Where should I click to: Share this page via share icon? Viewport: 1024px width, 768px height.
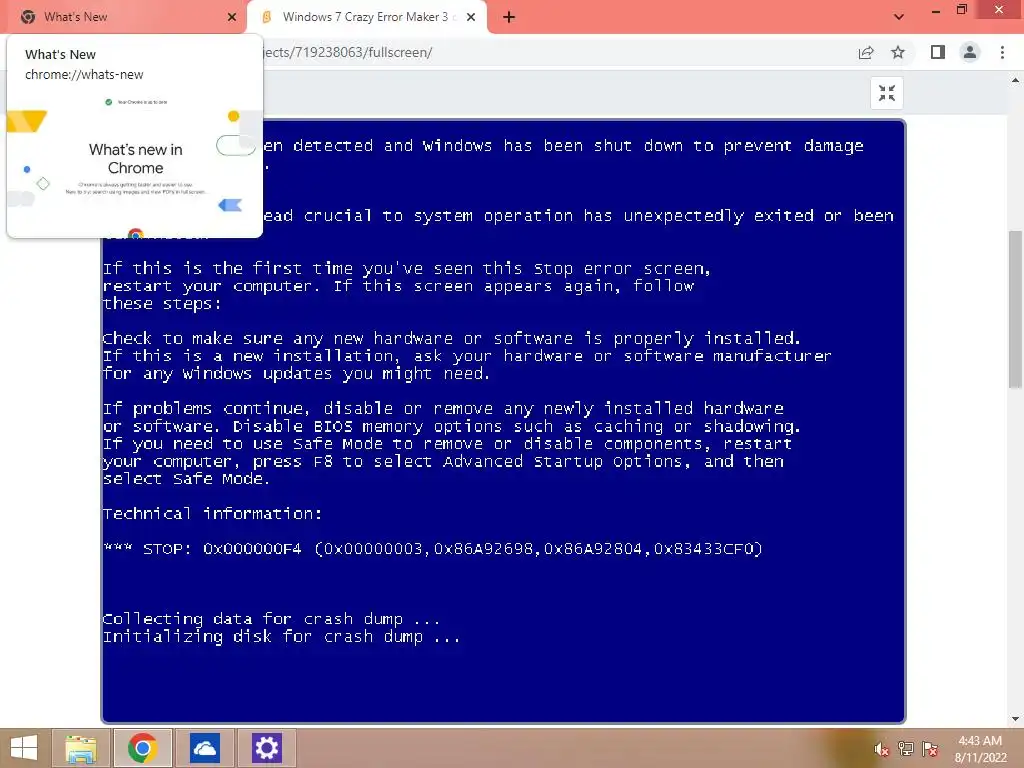866,52
